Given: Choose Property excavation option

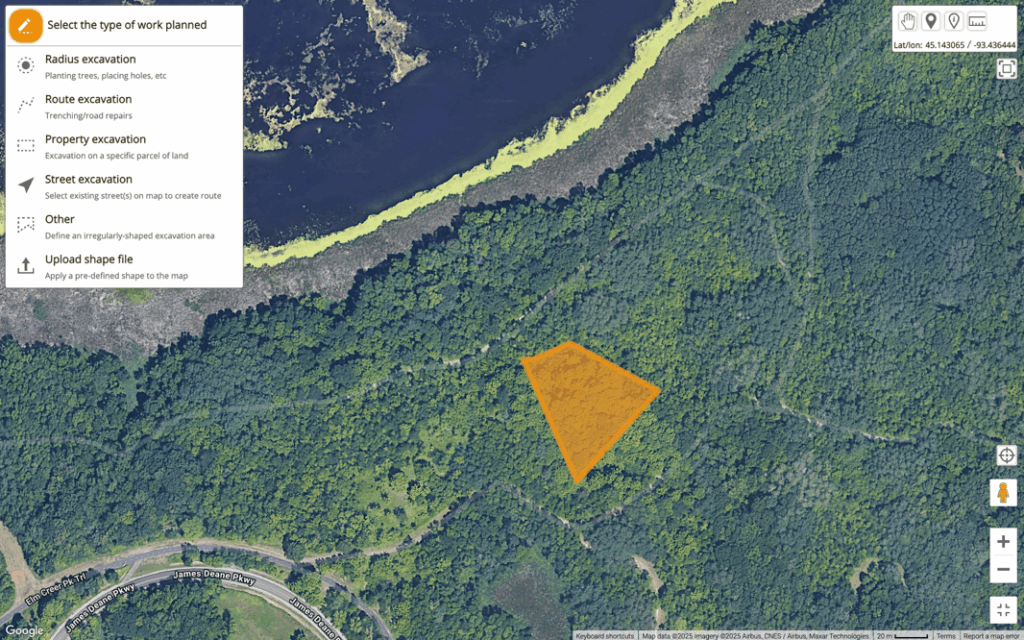Looking at the screenshot, I should coord(124,146).
